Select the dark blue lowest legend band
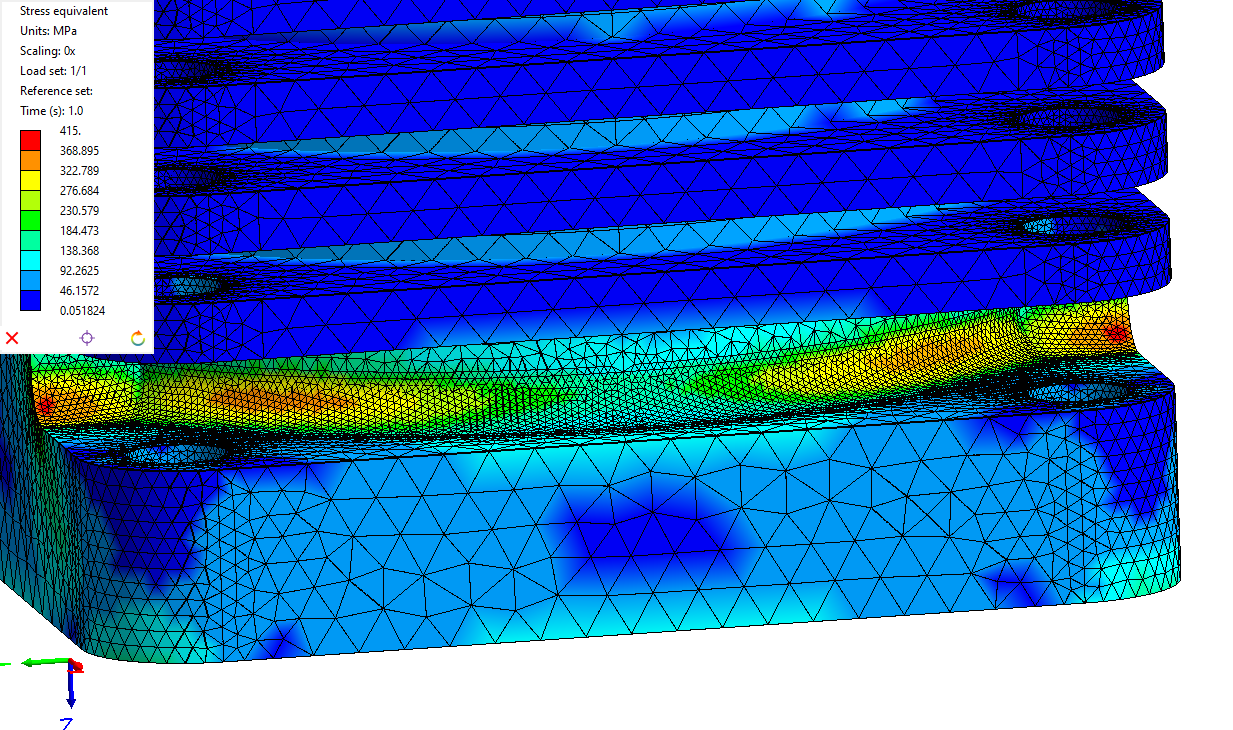The image size is (1233, 730). click(x=30, y=300)
